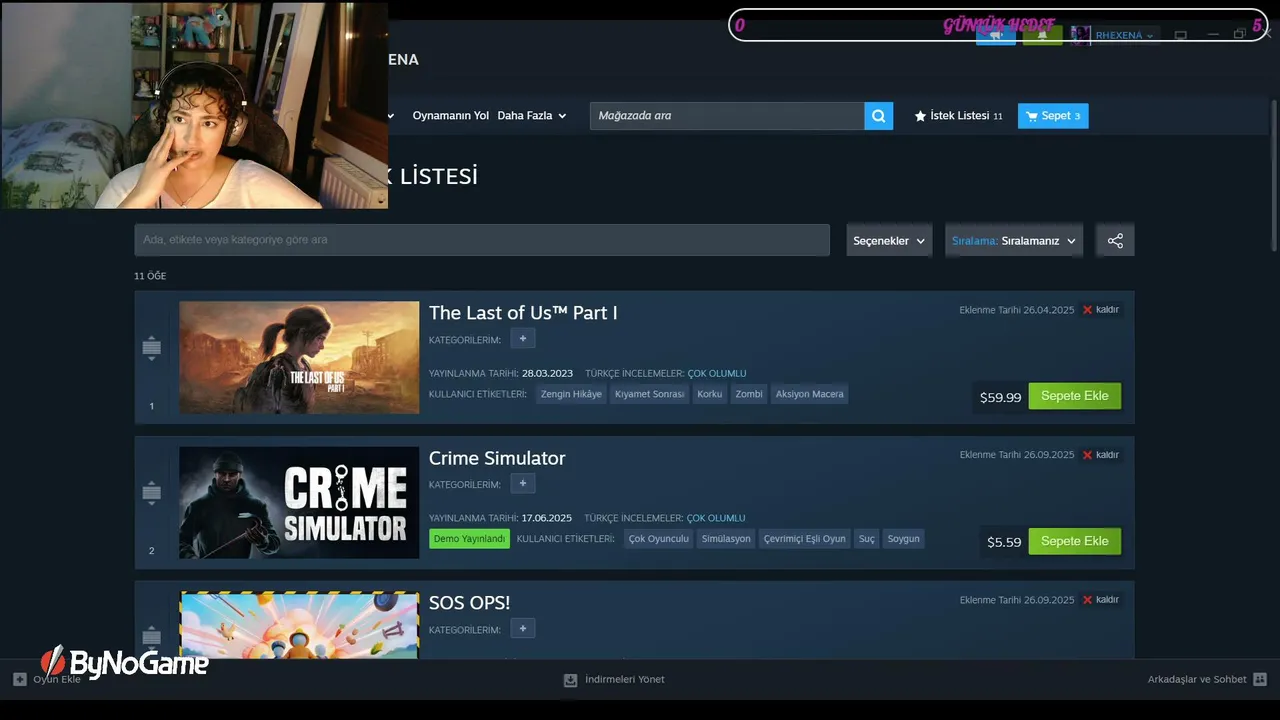This screenshot has height=720, width=1280.
Task: Click the friends chat icon
Action: click(x=1259, y=680)
